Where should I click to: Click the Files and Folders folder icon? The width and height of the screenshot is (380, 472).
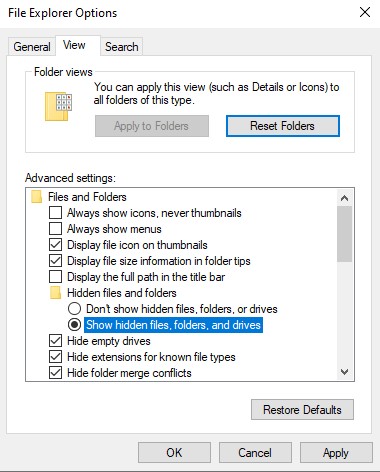tap(36, 197)
